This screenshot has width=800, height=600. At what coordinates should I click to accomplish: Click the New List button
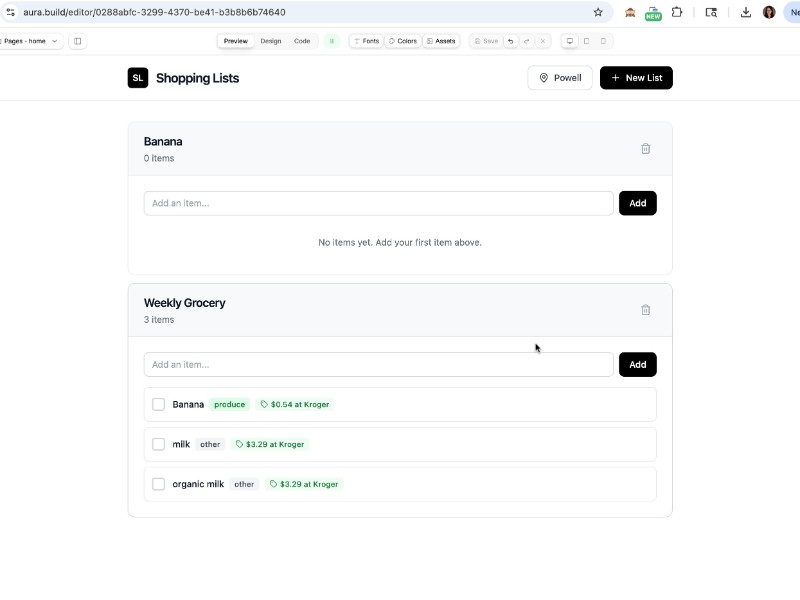(x=636, y=78)
